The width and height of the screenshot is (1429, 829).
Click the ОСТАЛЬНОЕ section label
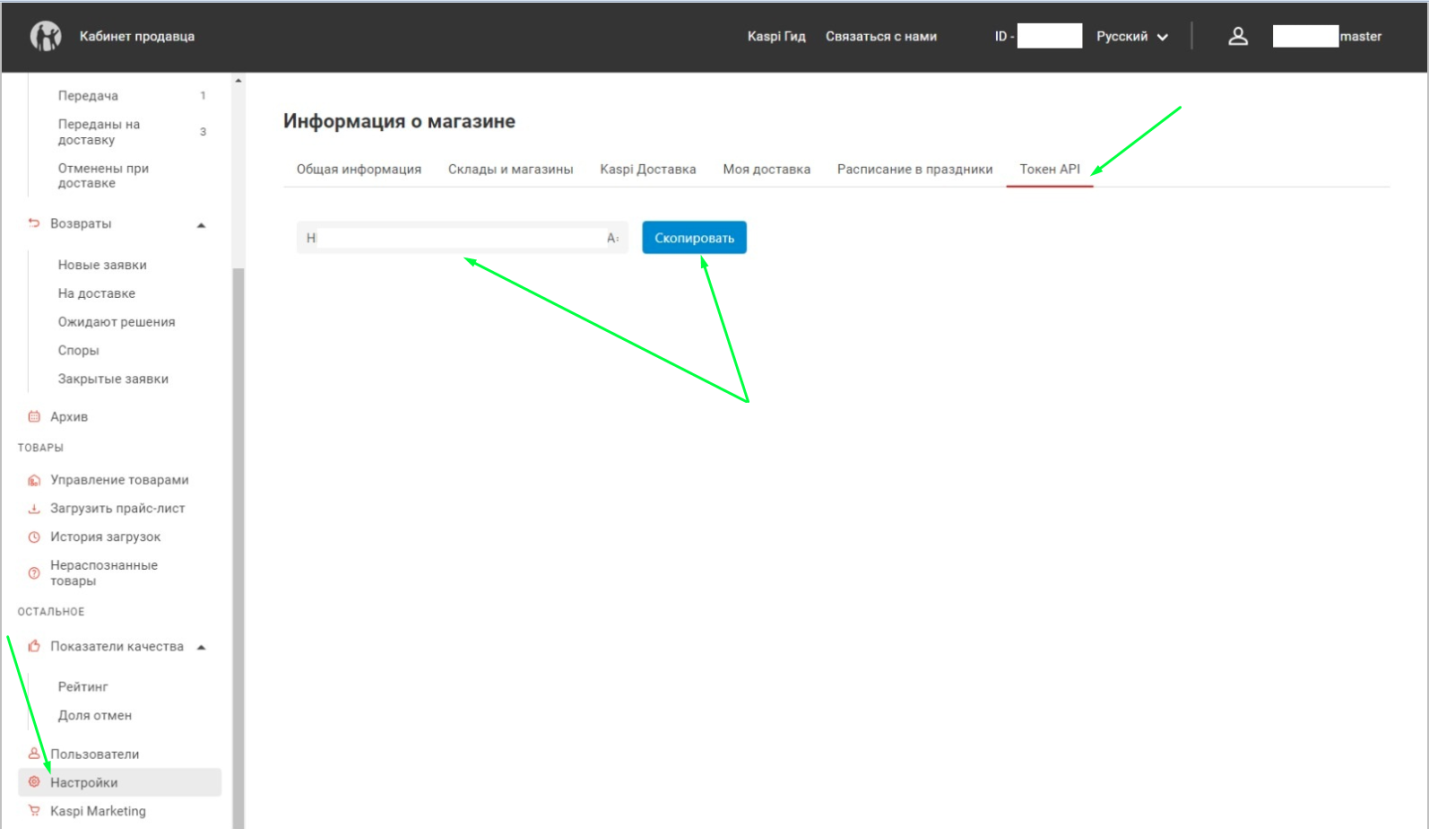coord(51,612)
